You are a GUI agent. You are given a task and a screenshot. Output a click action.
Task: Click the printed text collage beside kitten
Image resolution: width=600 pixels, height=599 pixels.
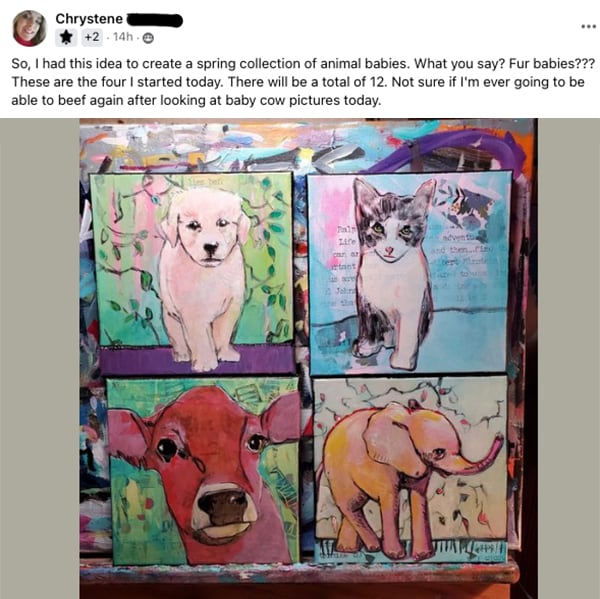[344, 266]
